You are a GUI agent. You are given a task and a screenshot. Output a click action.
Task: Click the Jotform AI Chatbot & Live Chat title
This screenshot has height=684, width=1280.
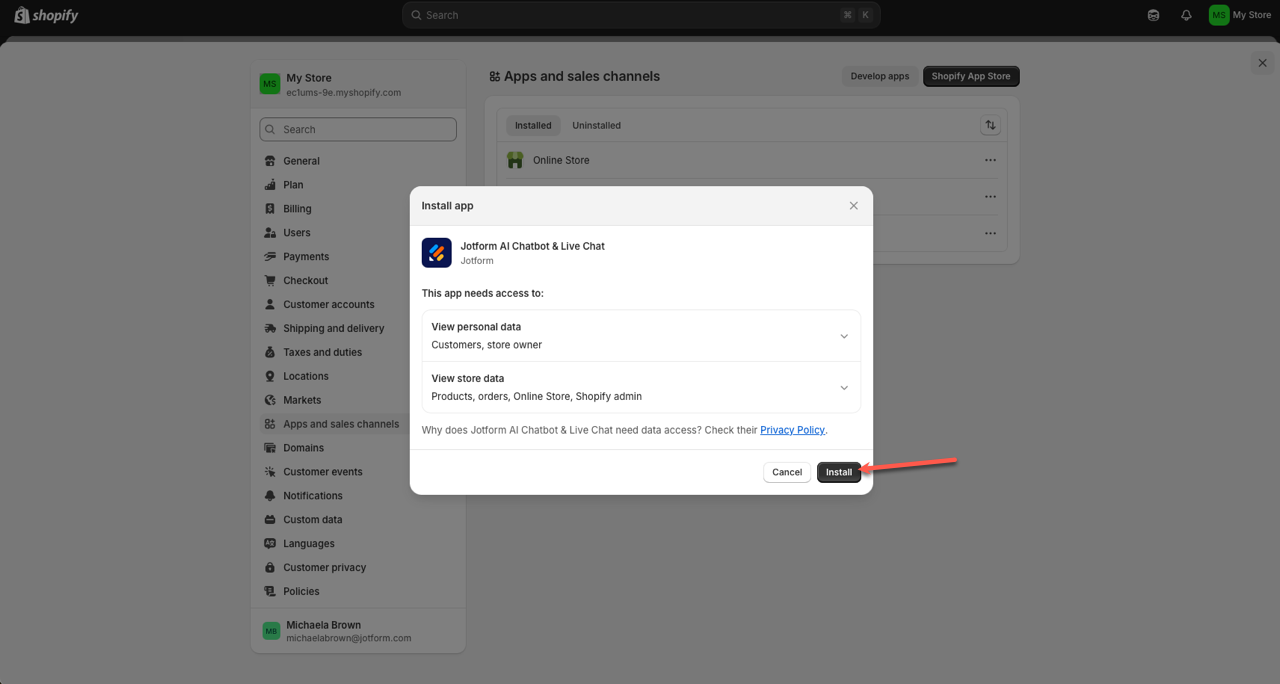(x=532, y=246)
